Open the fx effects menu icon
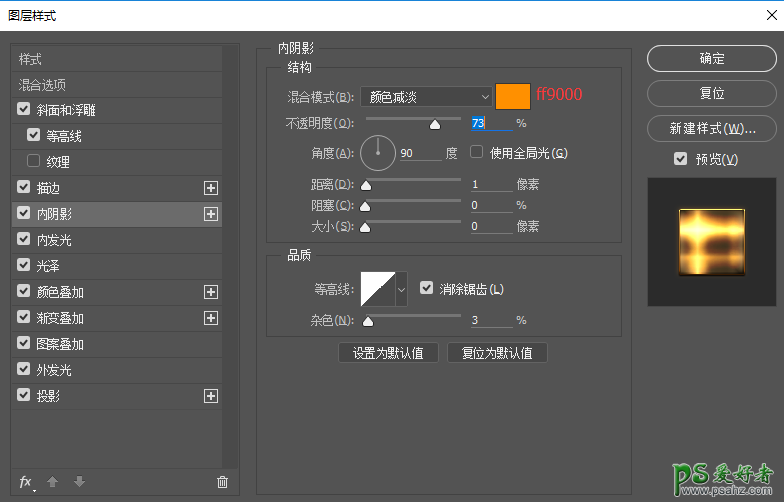 pos(27,482)
